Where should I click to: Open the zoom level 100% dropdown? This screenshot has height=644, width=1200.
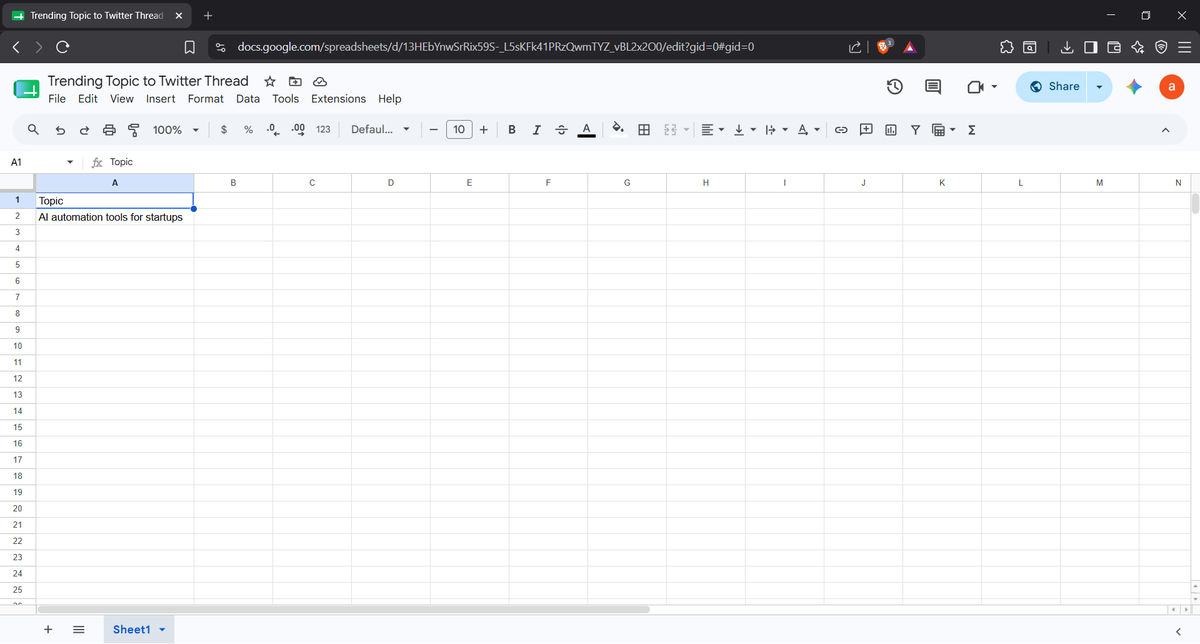(176, 130)
